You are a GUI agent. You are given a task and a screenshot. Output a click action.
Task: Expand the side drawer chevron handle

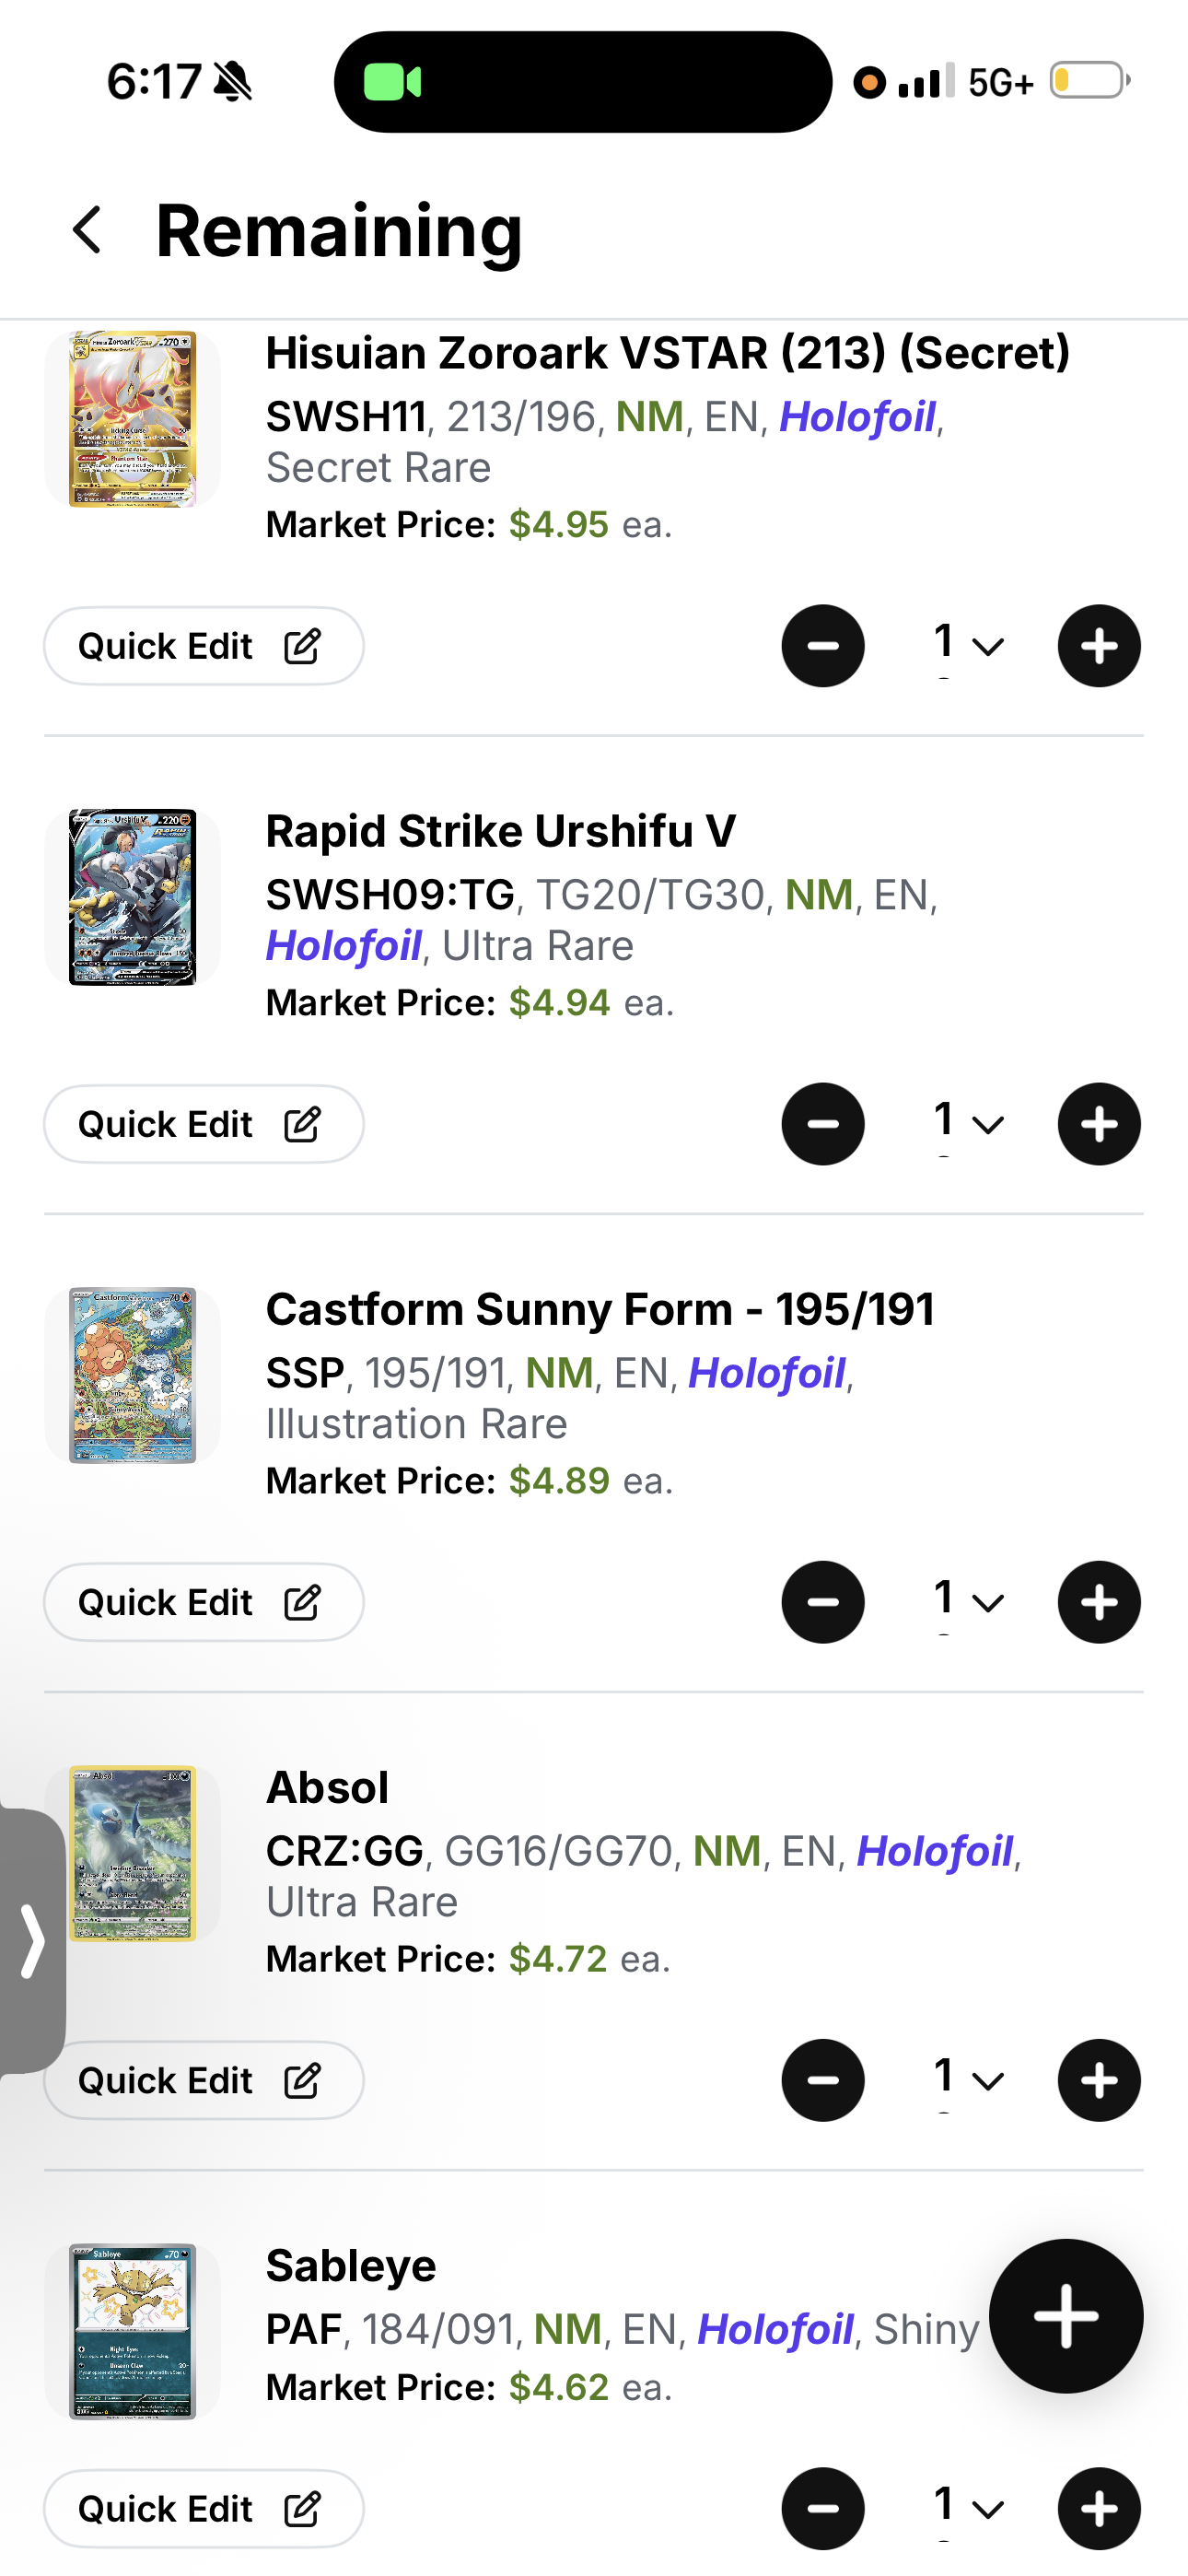tap(32, 1941)
